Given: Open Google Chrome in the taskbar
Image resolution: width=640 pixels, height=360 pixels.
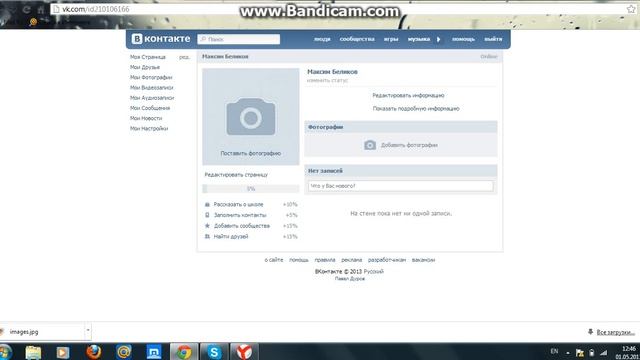Looking at the screenshot, I should point(184,352).
